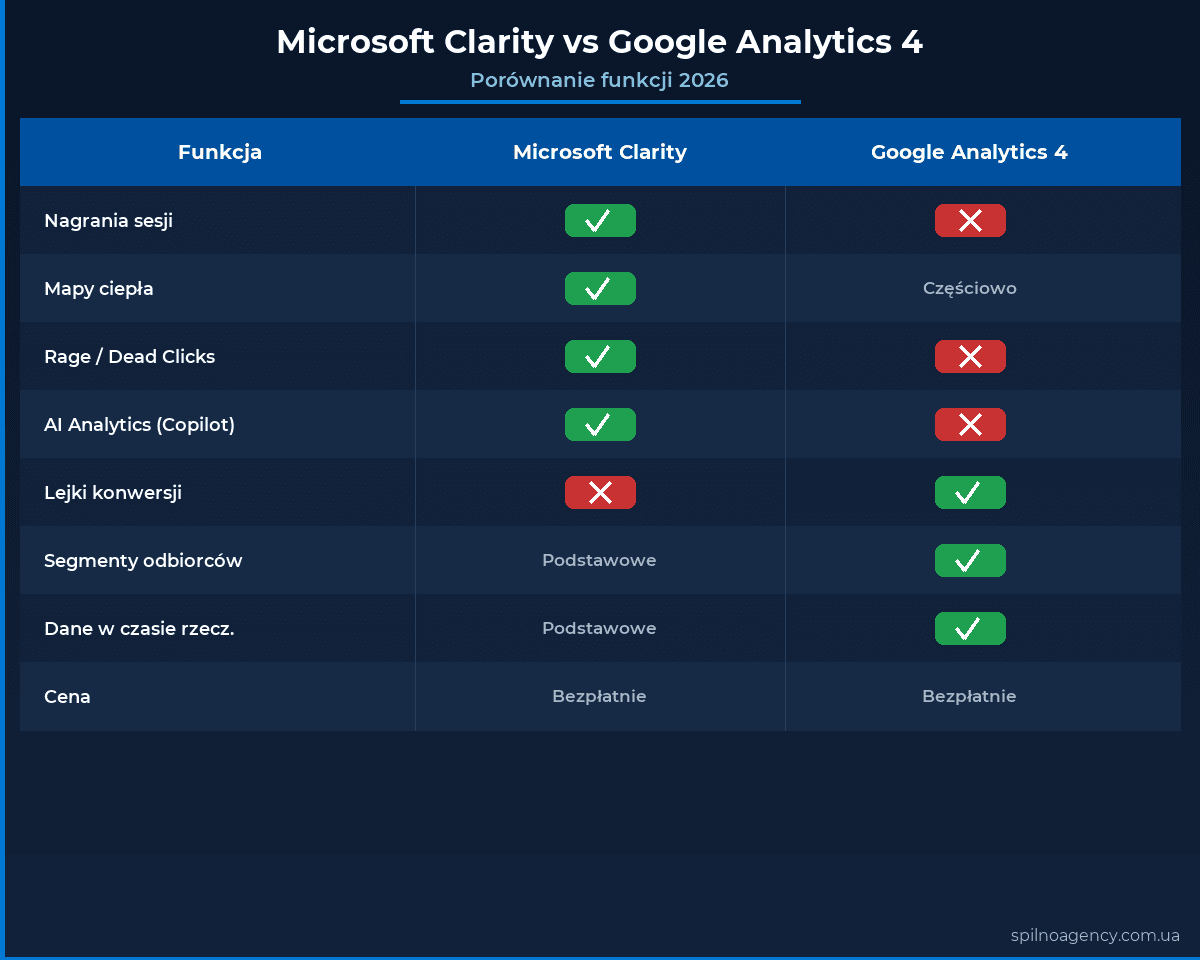Click the 'Google Analytics 4' column header
This screenshot has width=1200, height=960.
970,152
